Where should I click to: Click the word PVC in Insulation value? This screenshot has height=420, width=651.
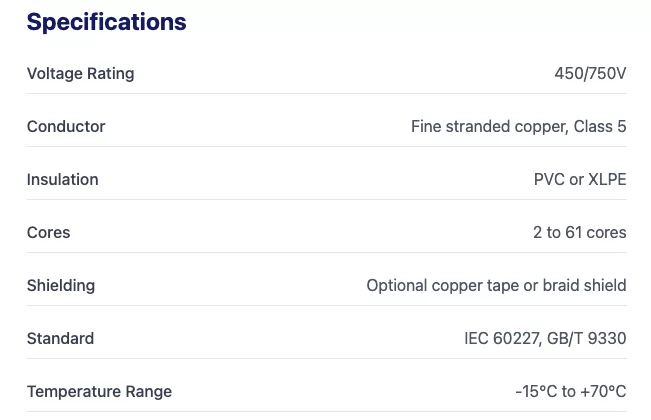click(550, 179)
